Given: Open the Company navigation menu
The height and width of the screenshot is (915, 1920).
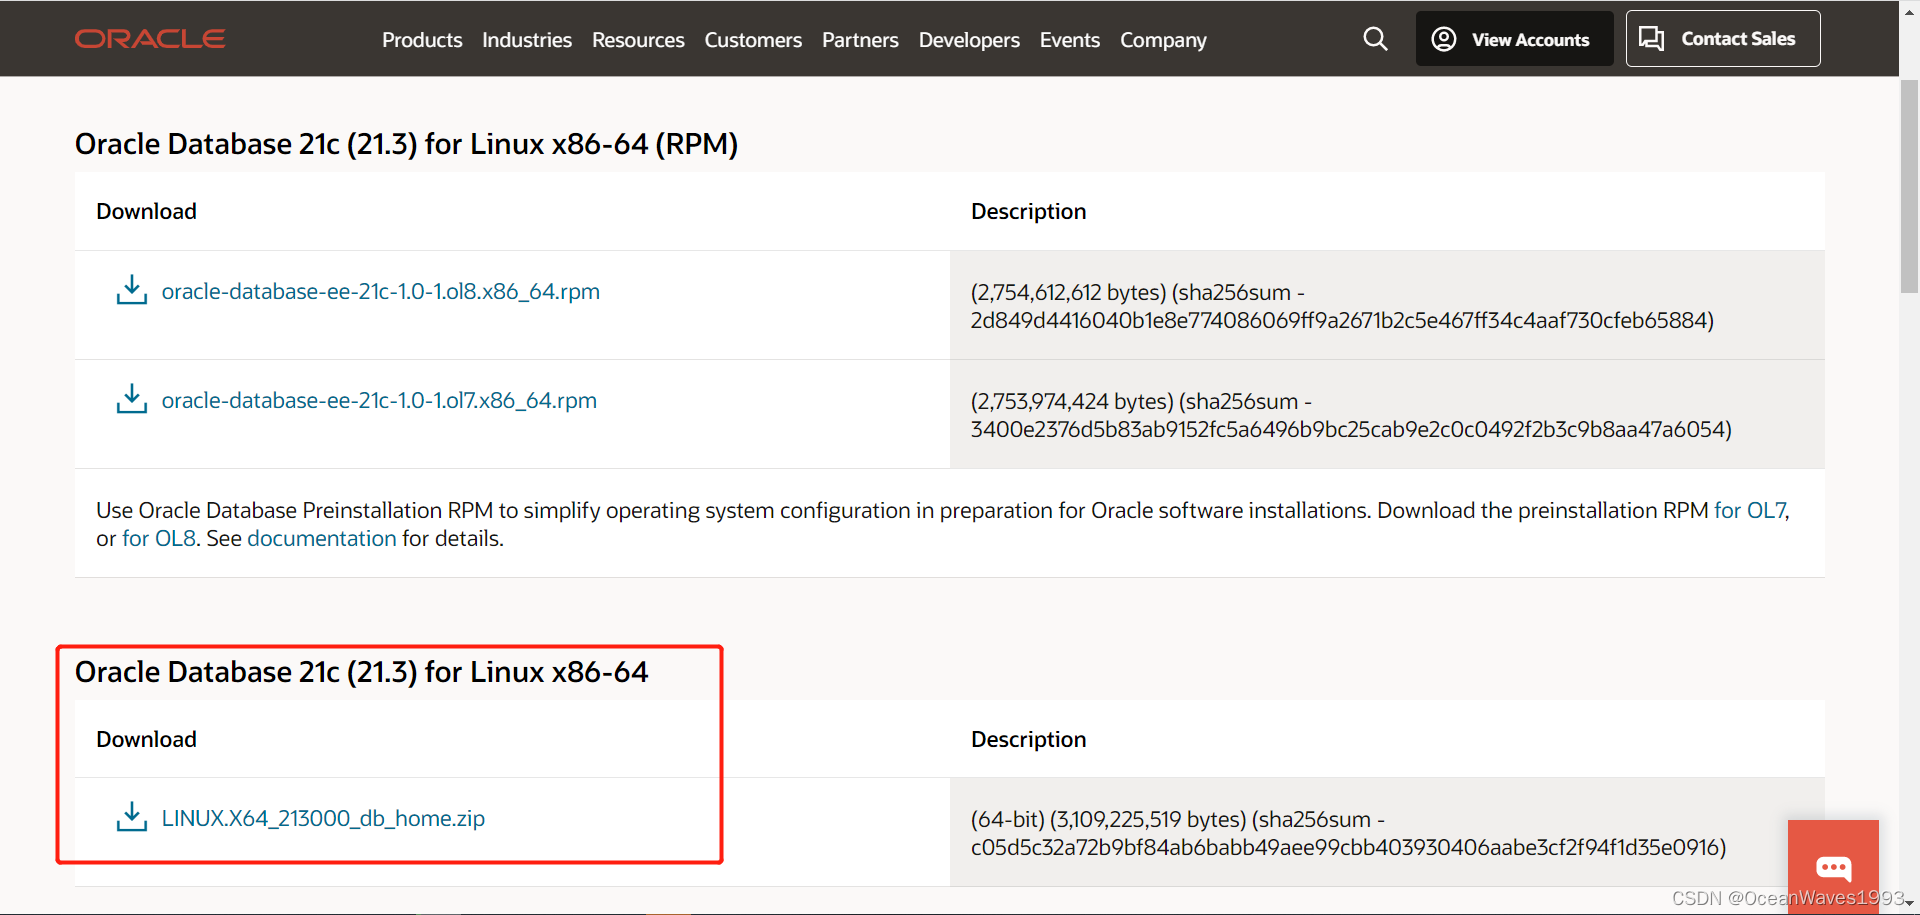Looking at the screenshot, I should click(x=1162, y=40).
